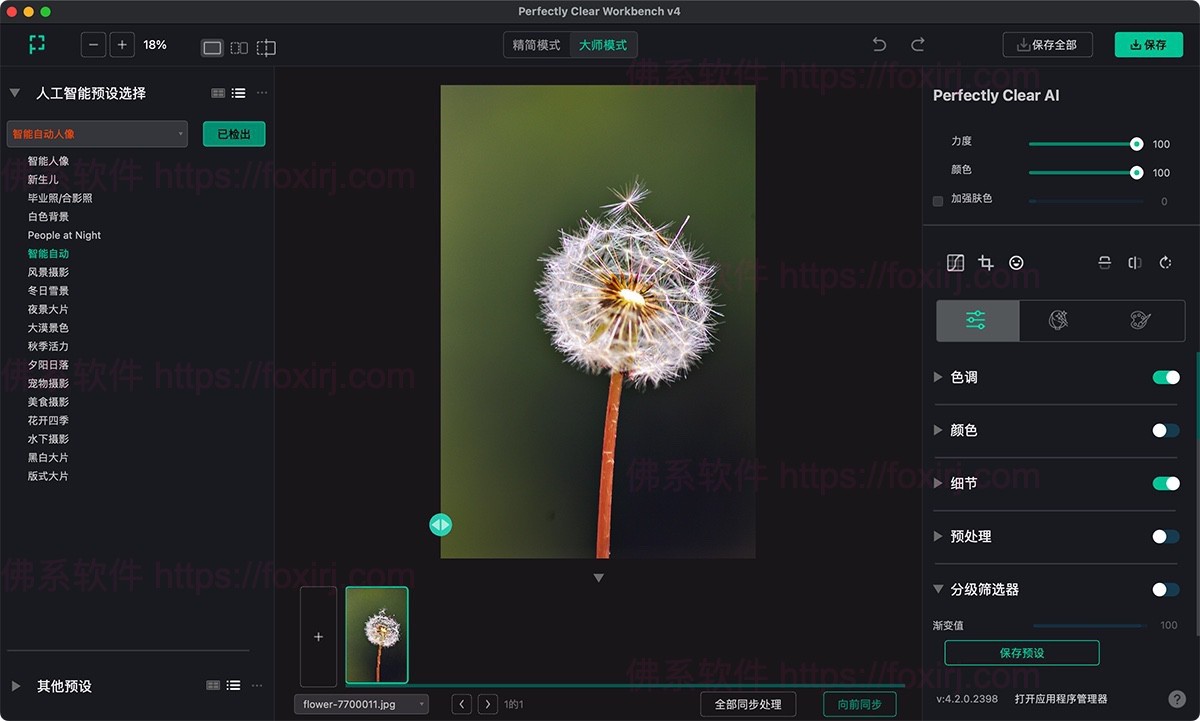1200x721 pixels.
Task: Collapse the 分级筛选器 section
Action: click(x=938, y=589)
